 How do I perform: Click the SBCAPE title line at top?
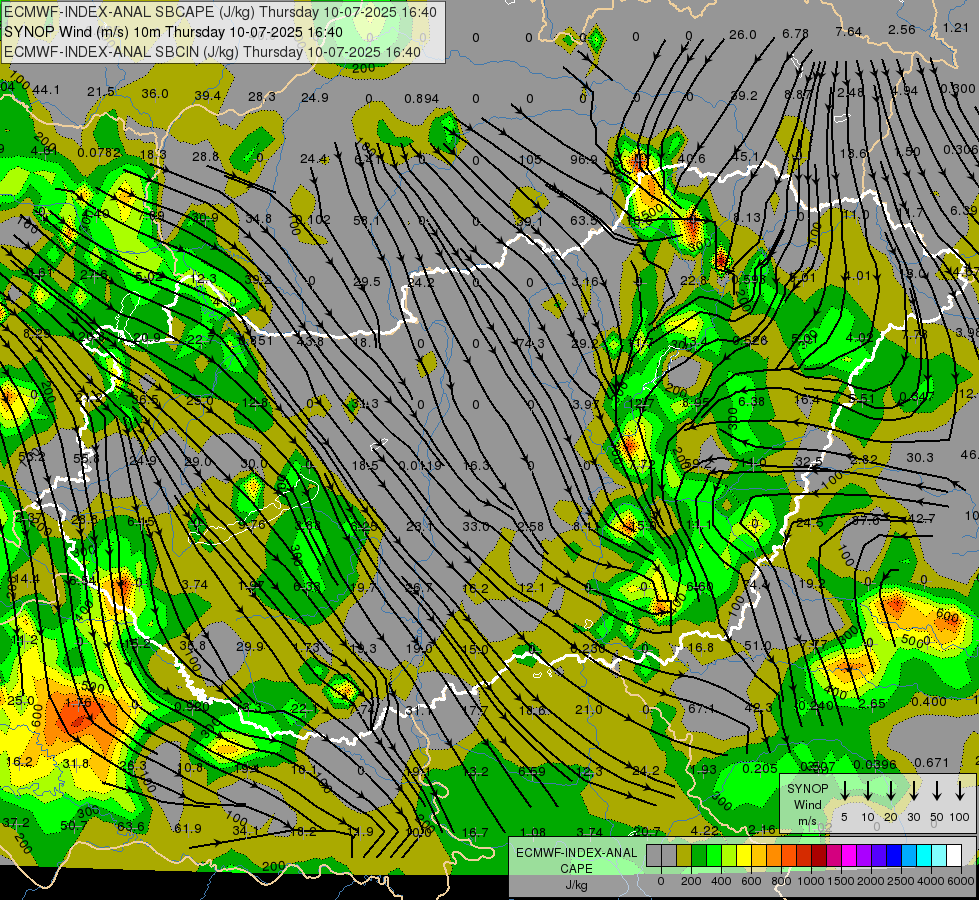click(220, 12)
